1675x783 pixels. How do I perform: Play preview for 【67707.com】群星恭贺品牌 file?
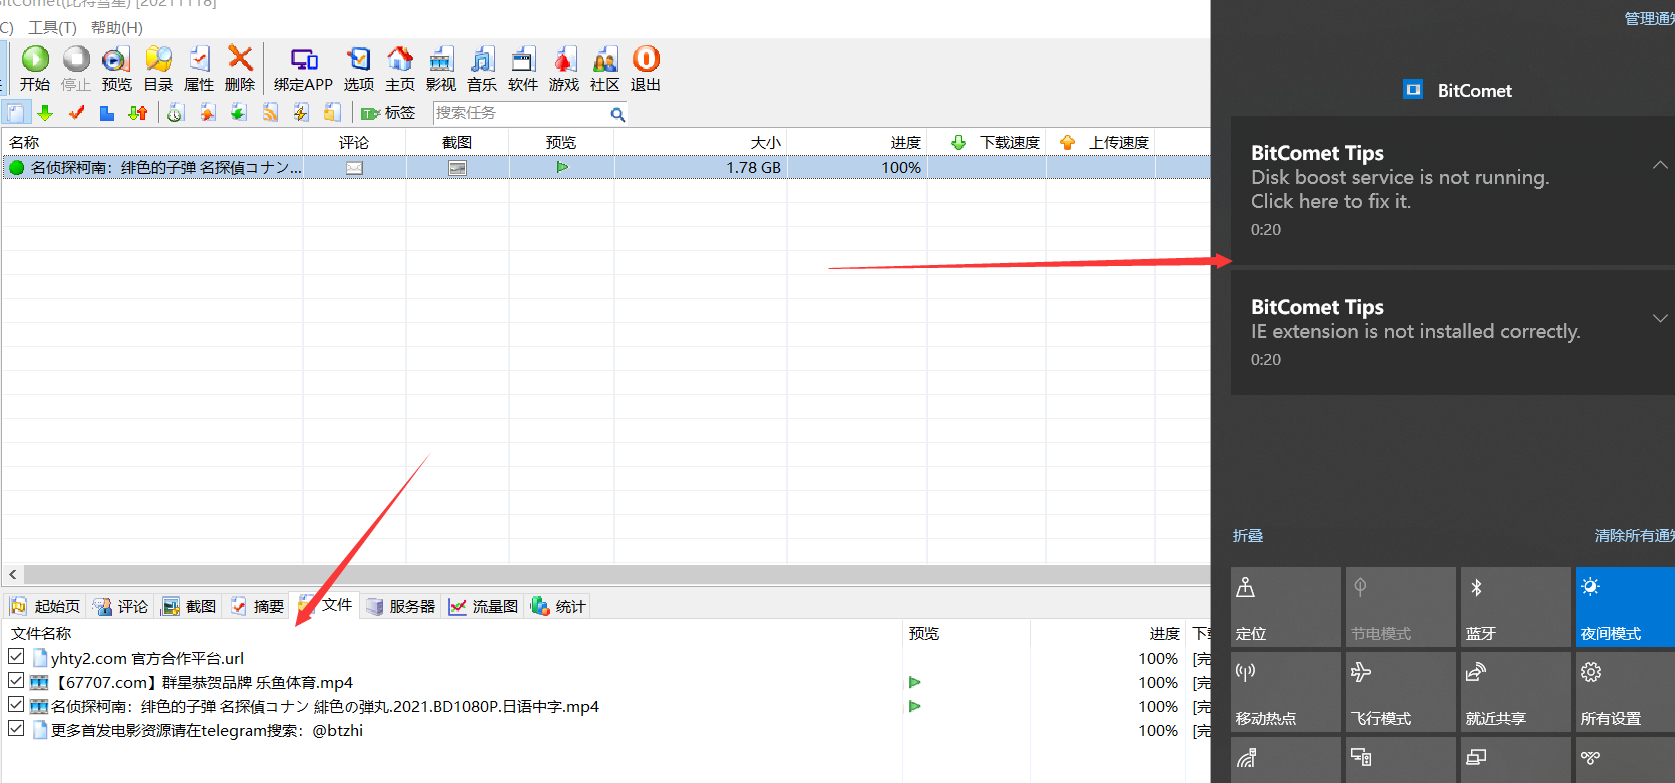(914, 682)
